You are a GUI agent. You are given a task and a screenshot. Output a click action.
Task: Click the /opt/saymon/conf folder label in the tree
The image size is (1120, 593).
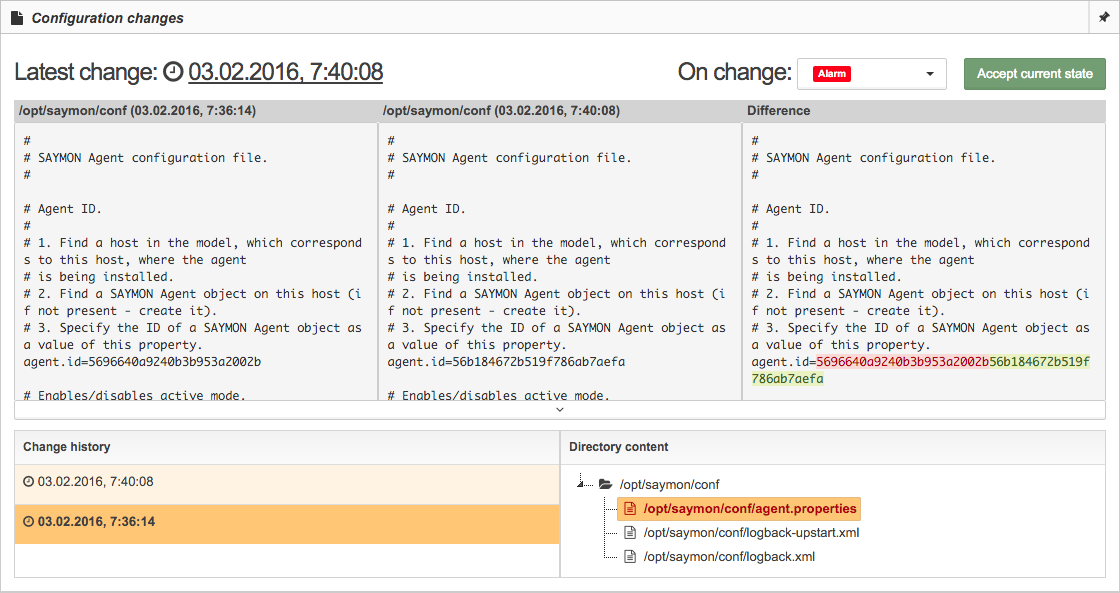[669, 484]
